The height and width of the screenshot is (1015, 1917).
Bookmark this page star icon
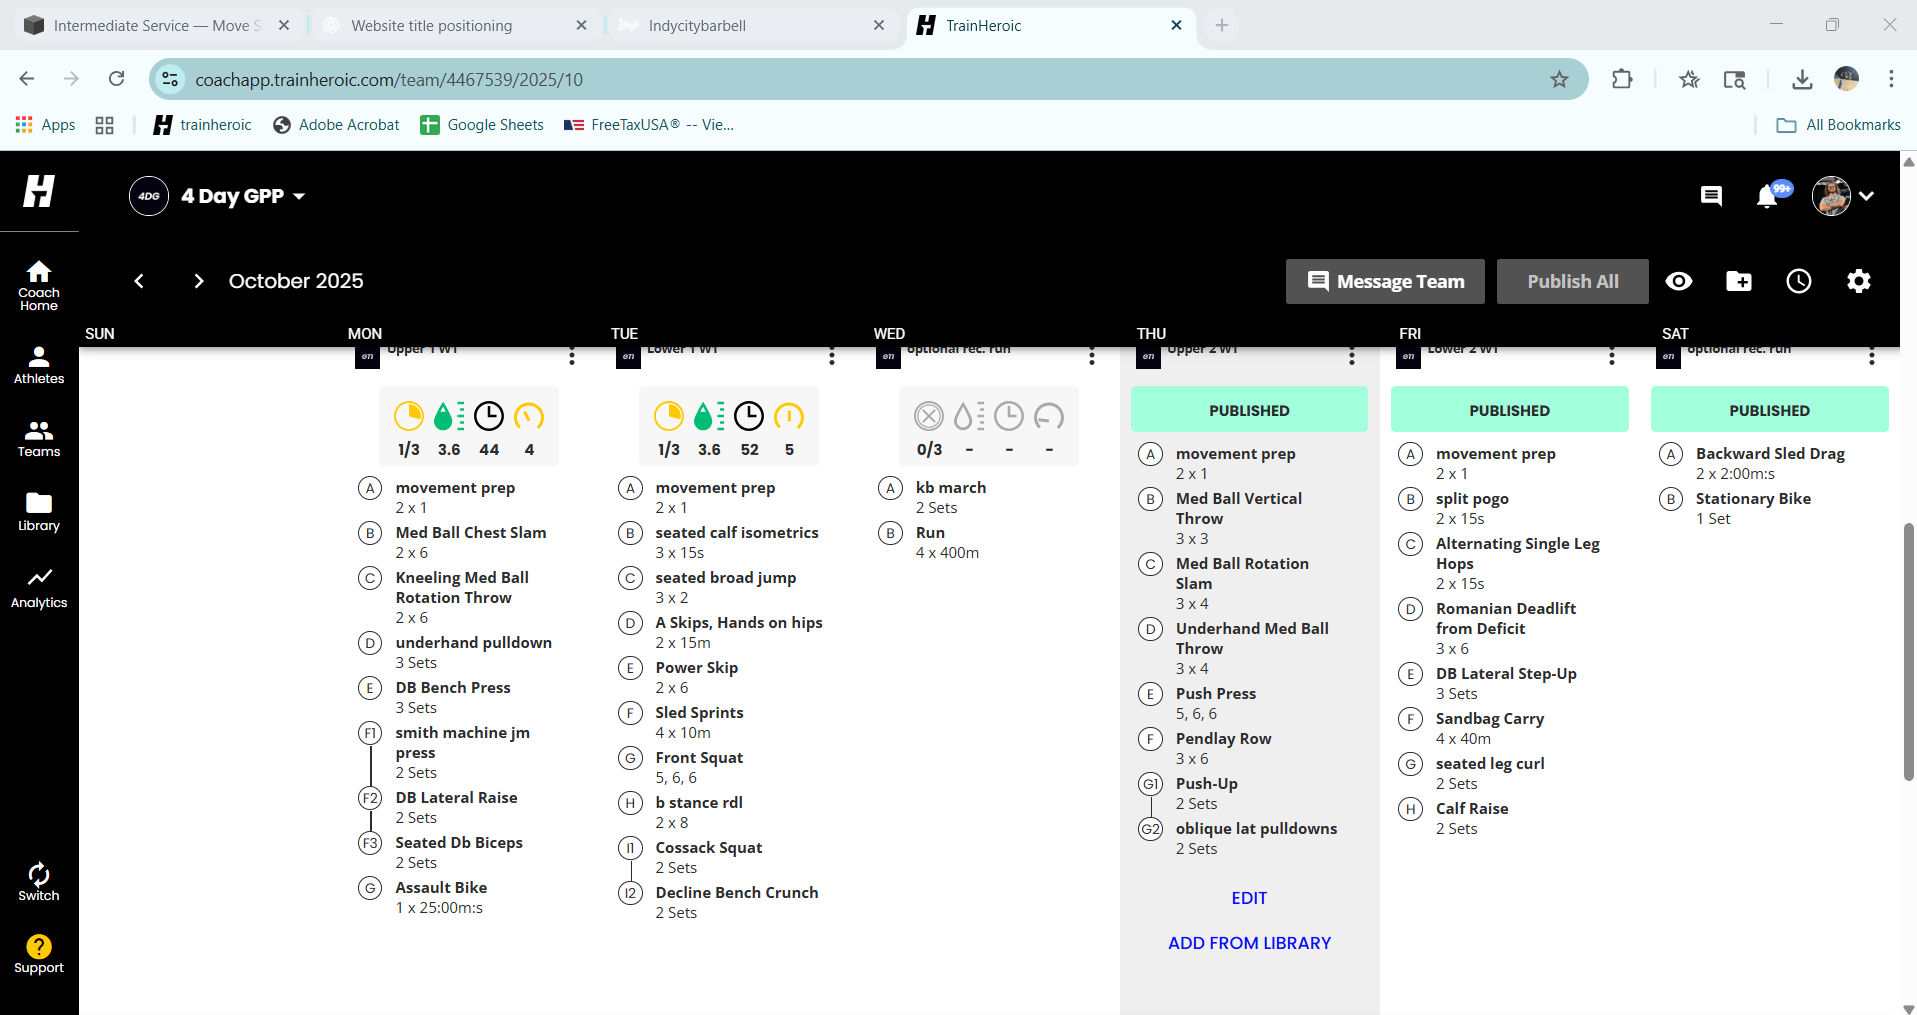click(x=1559, y=79)
